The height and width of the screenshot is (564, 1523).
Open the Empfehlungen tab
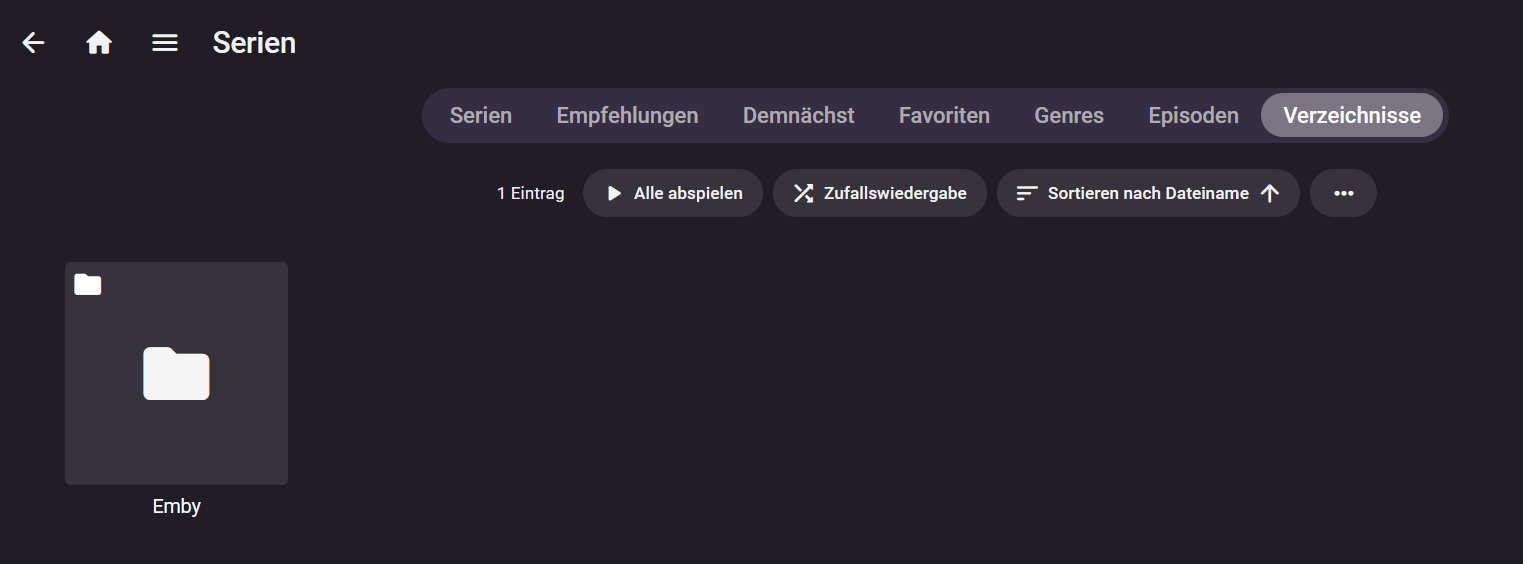[627, 115]
